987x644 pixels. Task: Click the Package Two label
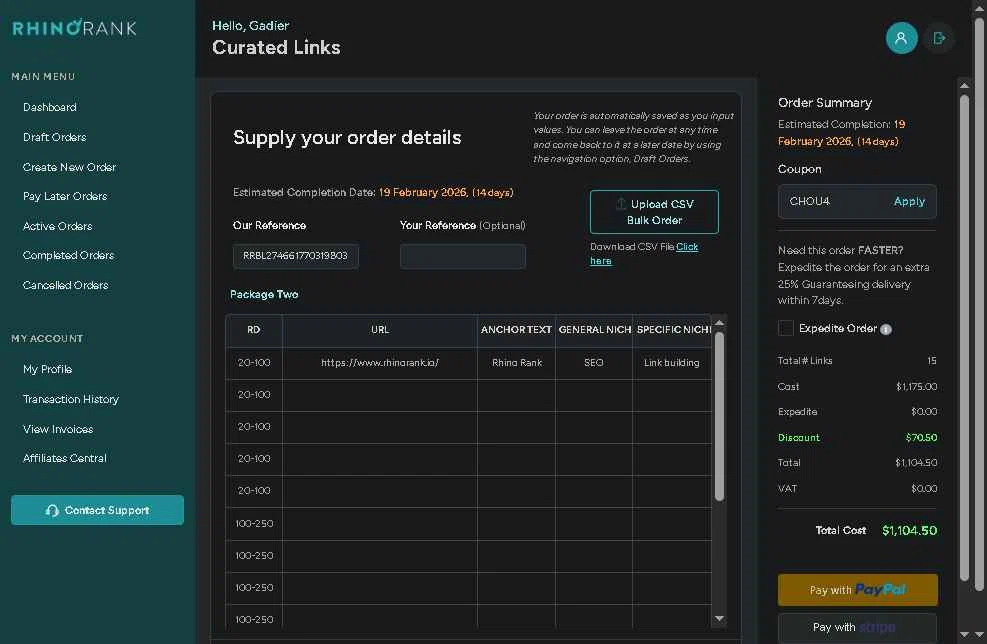pyautogui.click(x=264, y=294)
